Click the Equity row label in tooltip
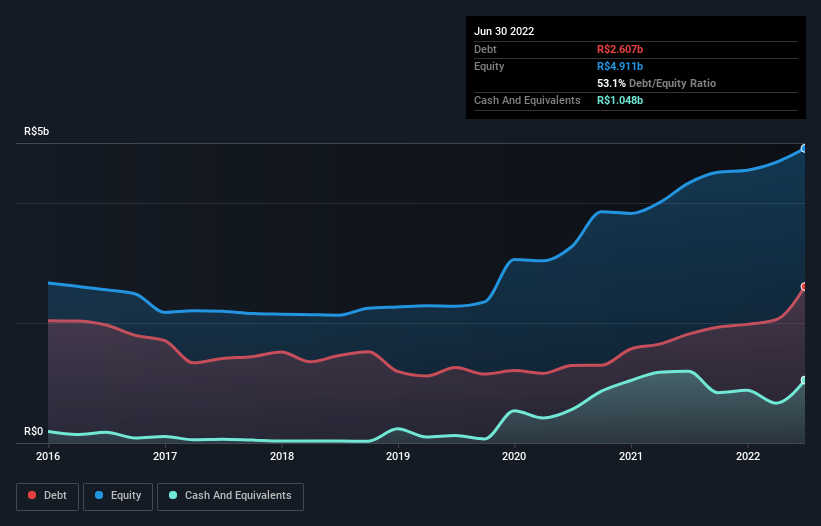Viewport: 821px width, 526px height. point(489,66)
